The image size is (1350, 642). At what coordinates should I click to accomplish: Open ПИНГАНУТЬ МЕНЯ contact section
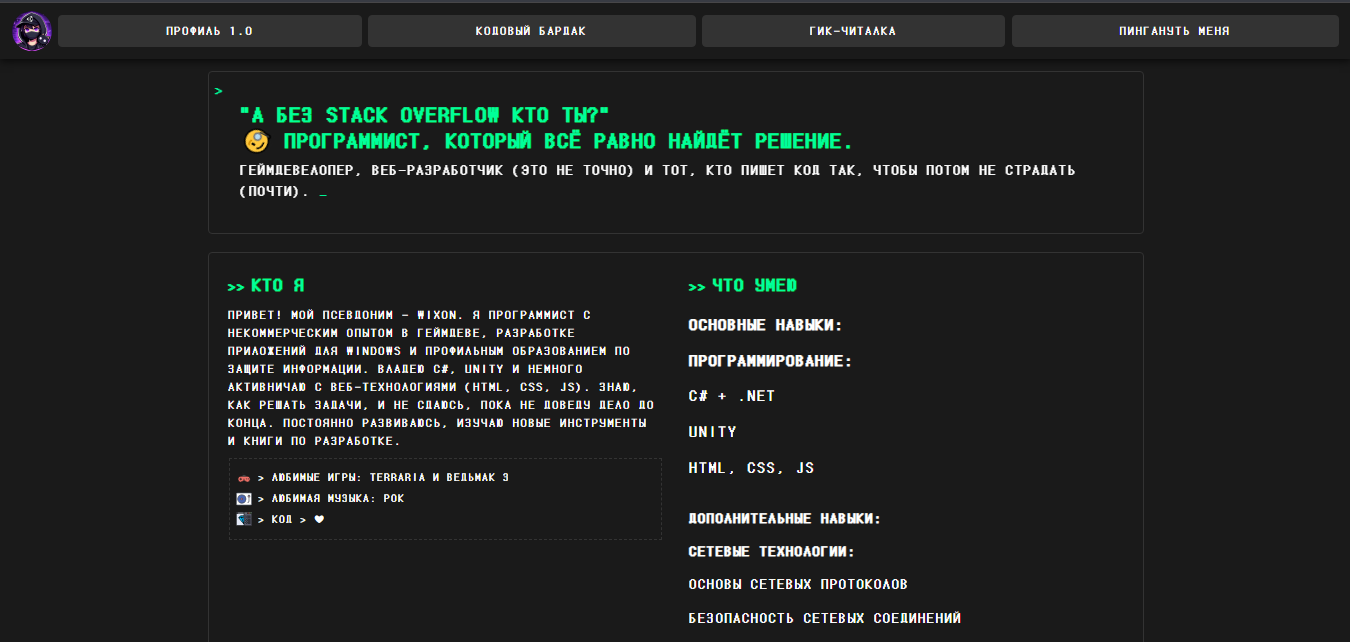pos(1175,31)
